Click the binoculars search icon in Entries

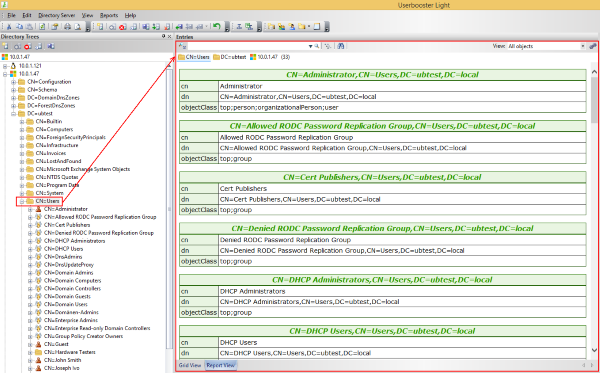pos(341,46)
